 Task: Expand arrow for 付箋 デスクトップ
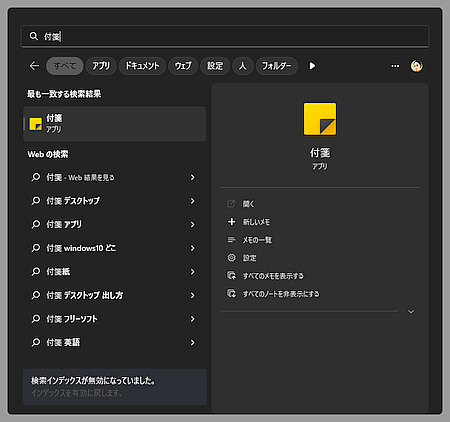(x=192, y=201)
